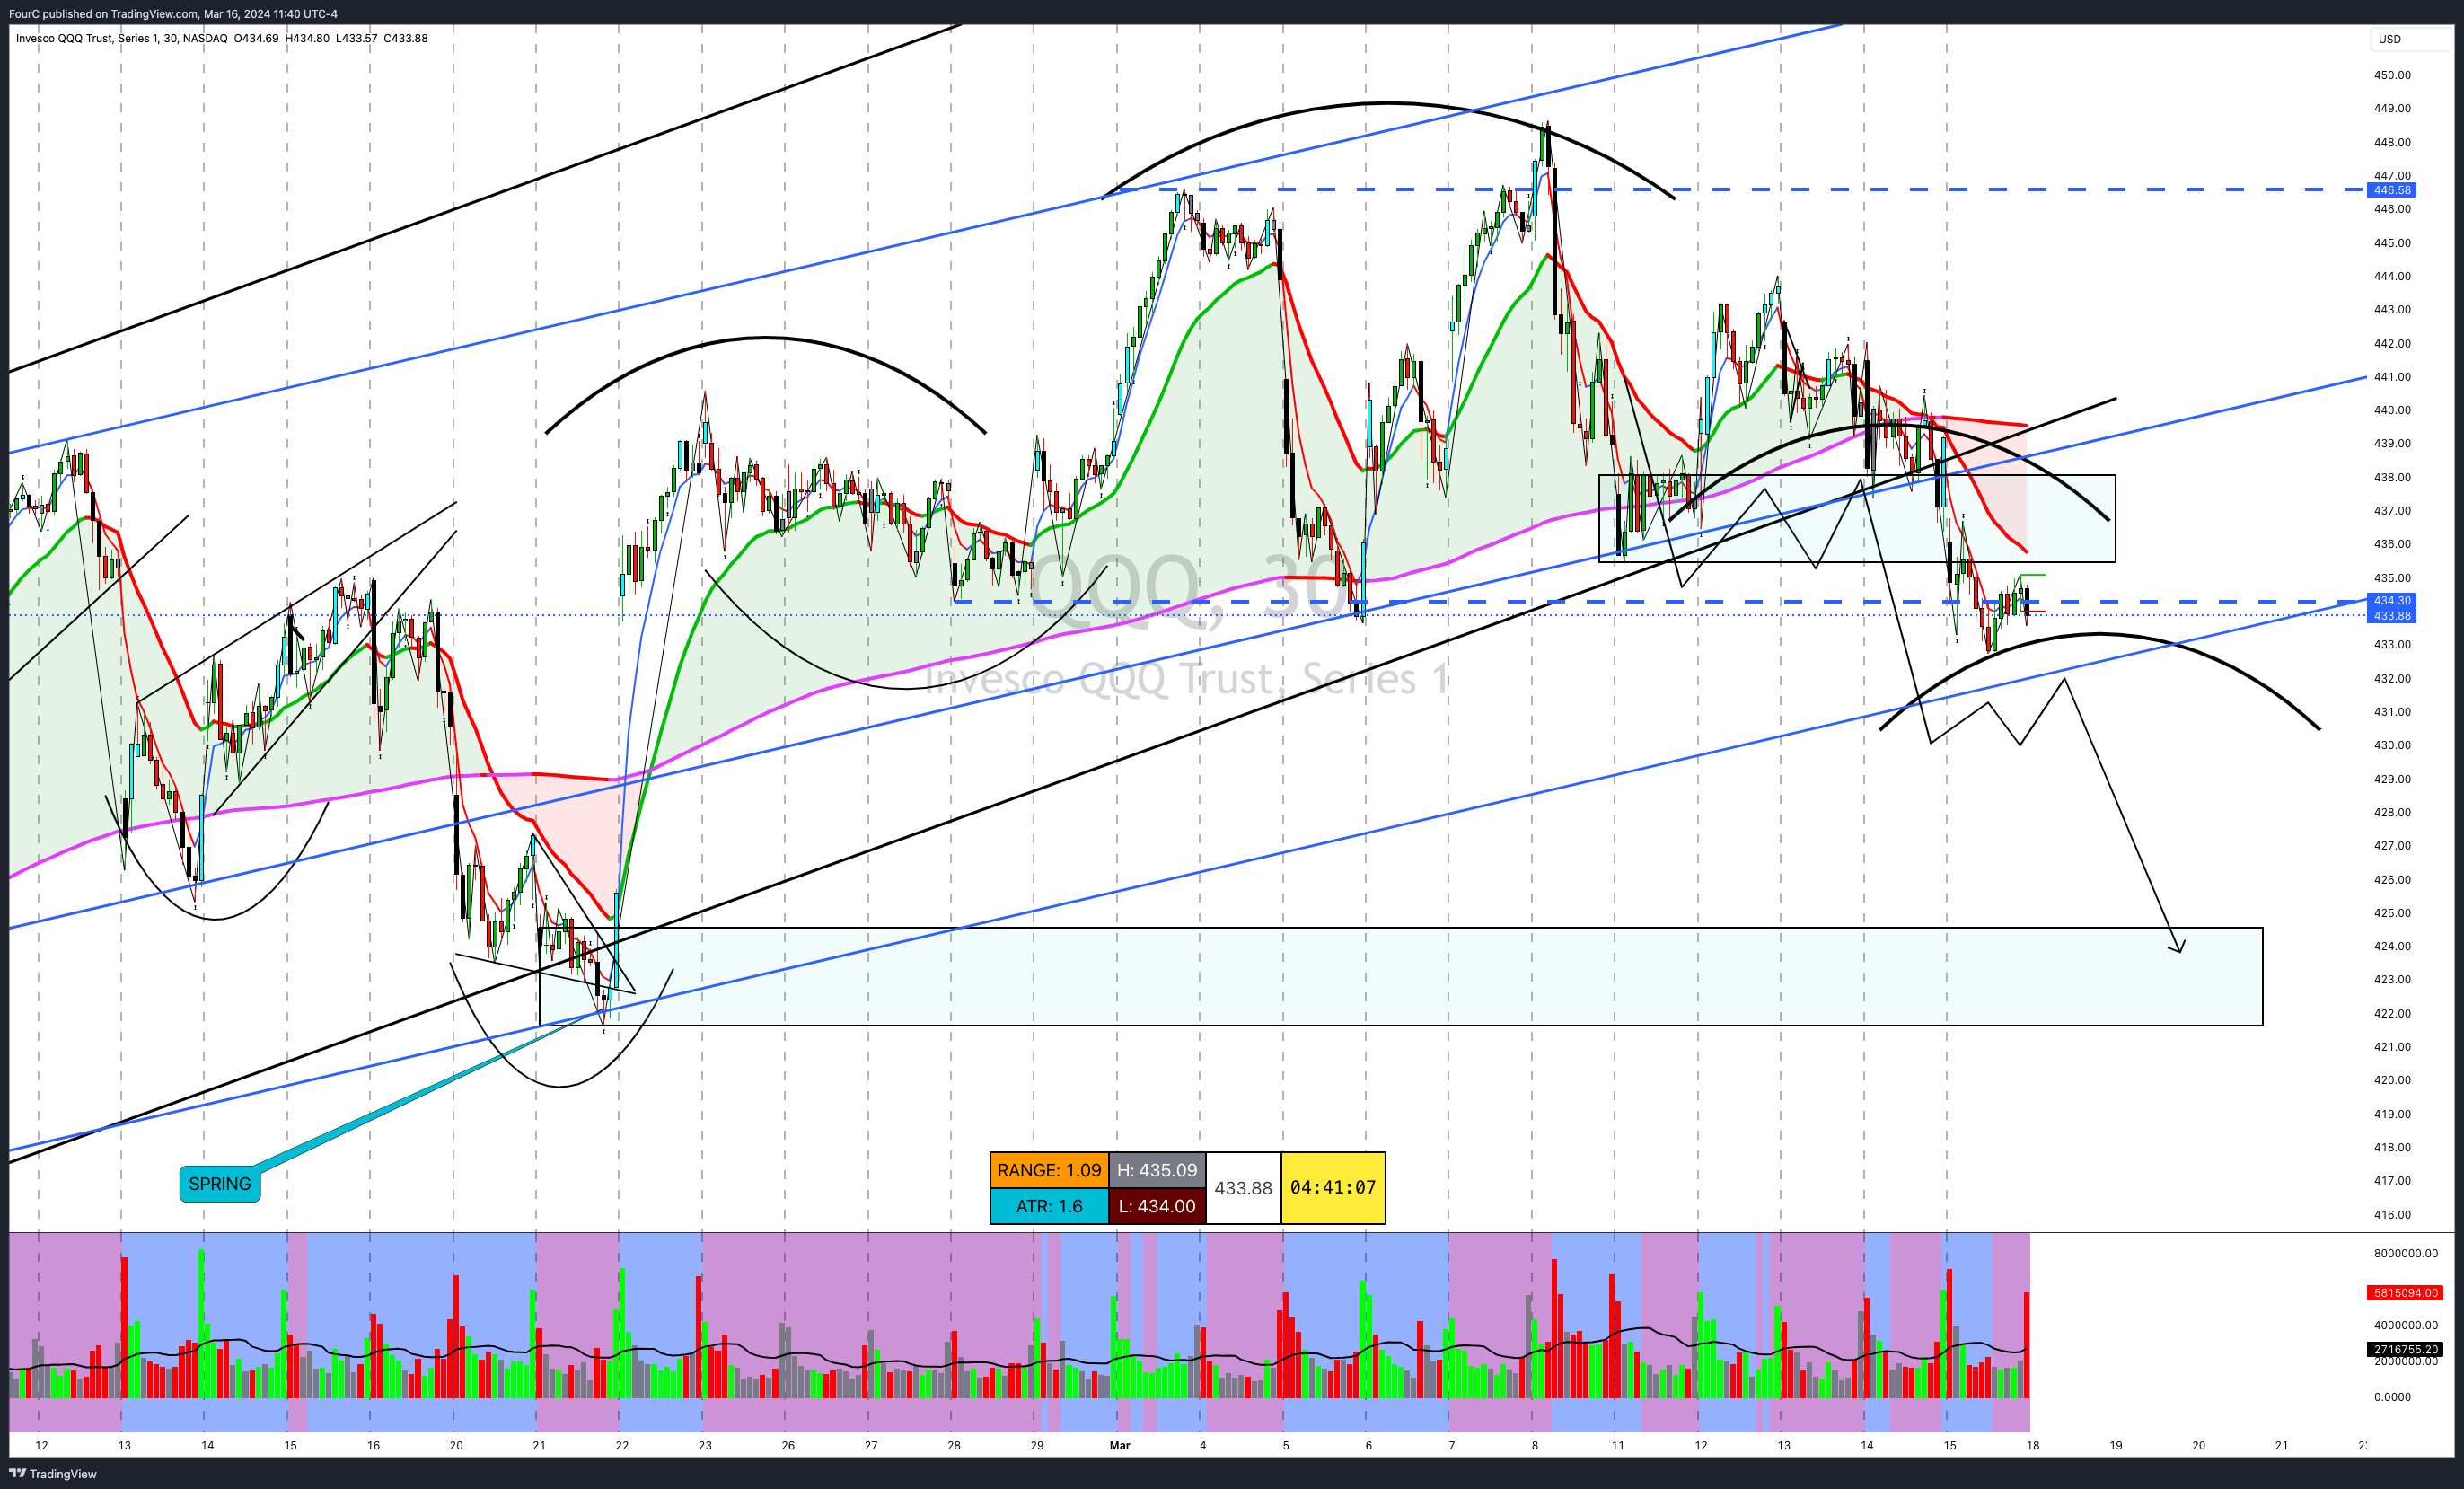2464x1489 pixels.
Task: Click the 440.00 price axis label
Action: pyautogui.click(x=2392, y=410)
